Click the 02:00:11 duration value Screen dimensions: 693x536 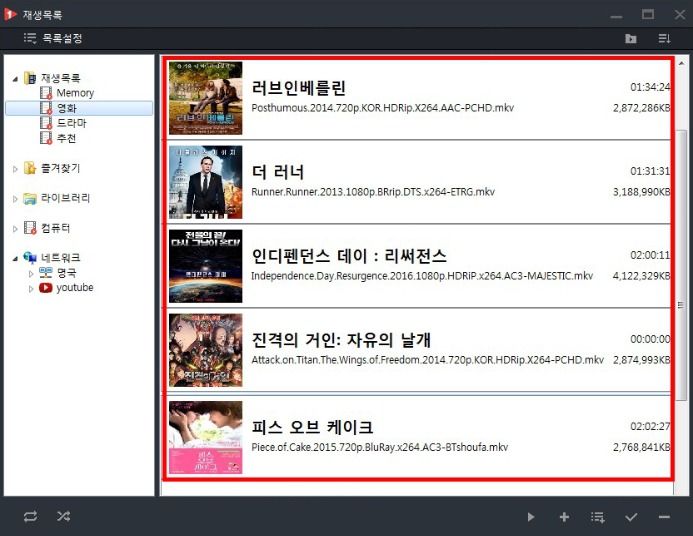650,255
